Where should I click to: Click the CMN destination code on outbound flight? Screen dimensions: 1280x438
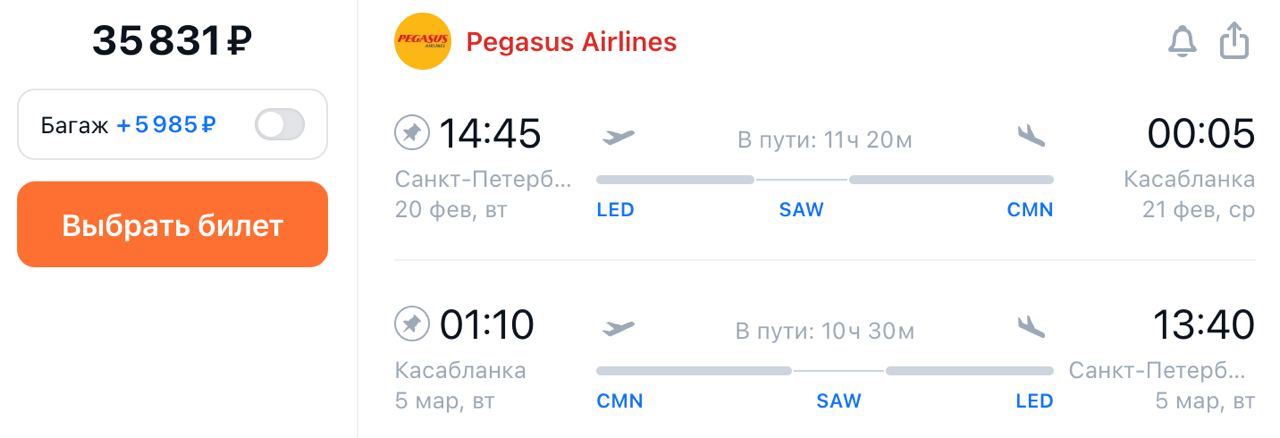pos(1030,210)
